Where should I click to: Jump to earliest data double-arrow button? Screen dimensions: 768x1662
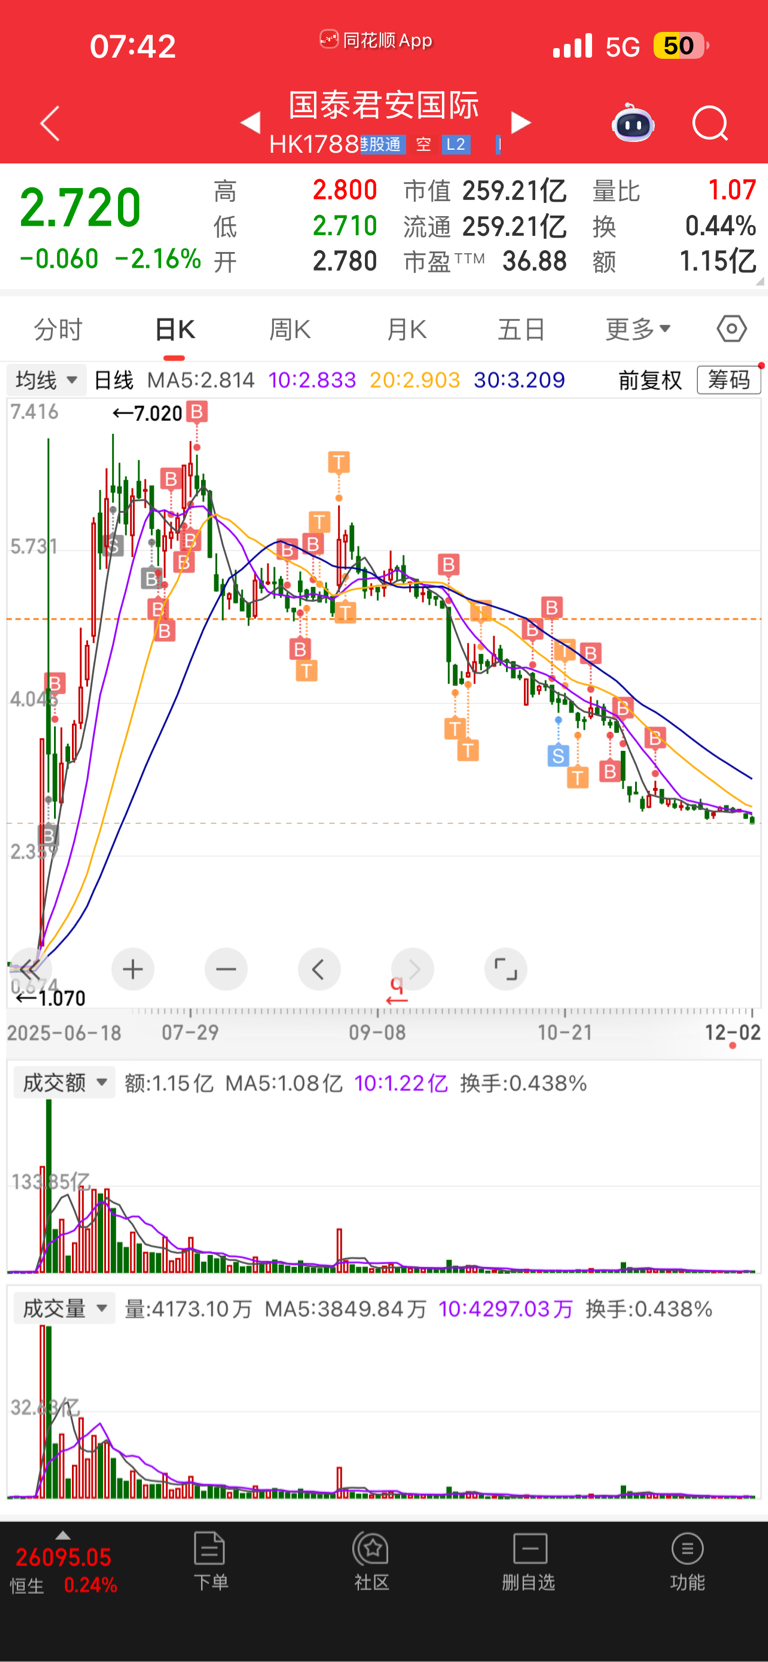(x=30, y=969)
